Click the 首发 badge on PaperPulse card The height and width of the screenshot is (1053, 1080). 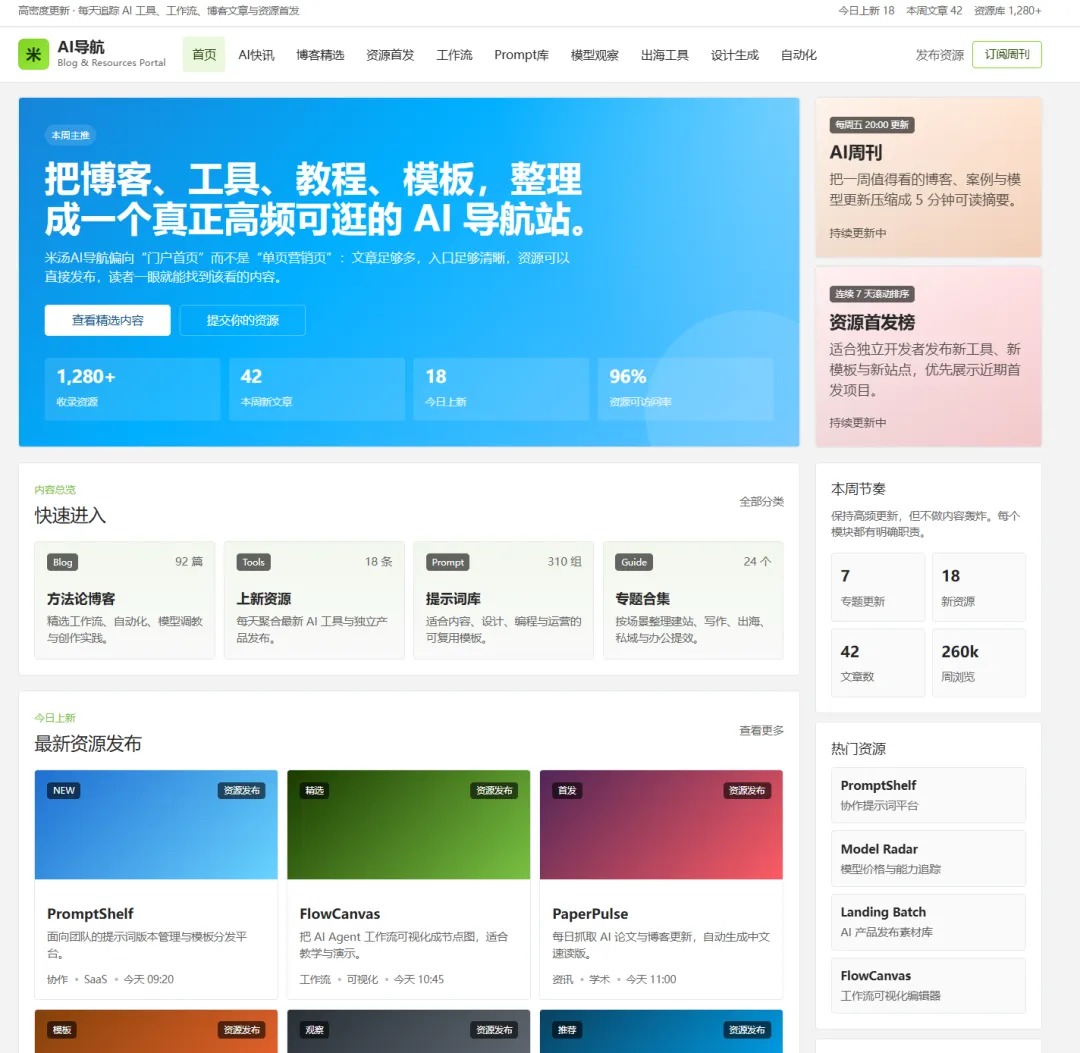tap(568, 791)
